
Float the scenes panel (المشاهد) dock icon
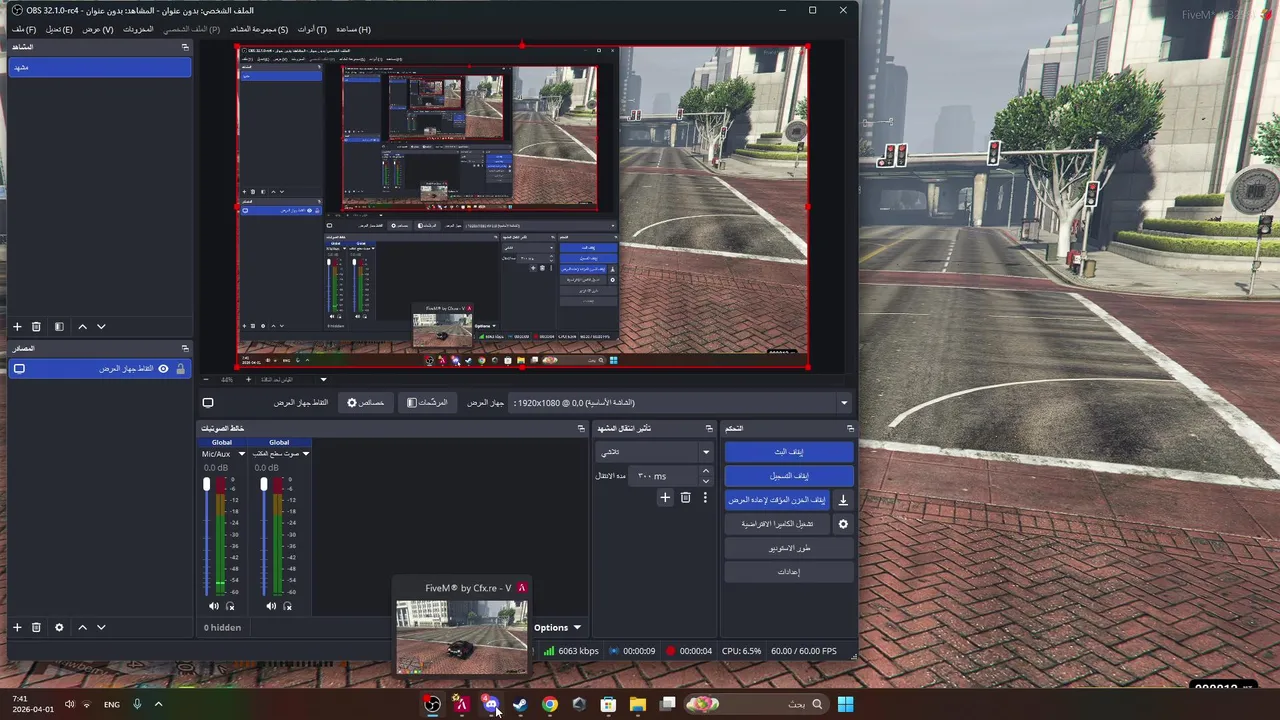(185, 47)
